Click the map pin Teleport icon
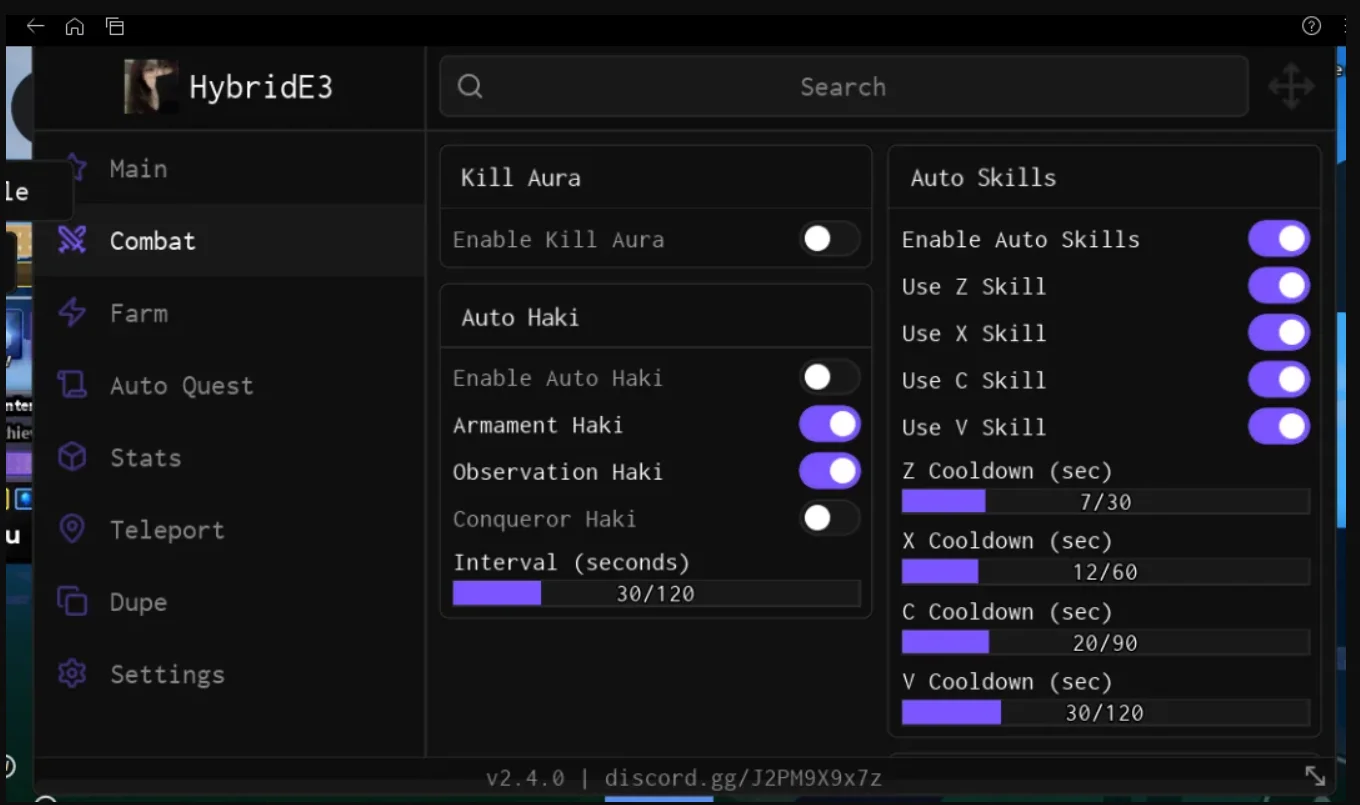 tap(72, 529)
